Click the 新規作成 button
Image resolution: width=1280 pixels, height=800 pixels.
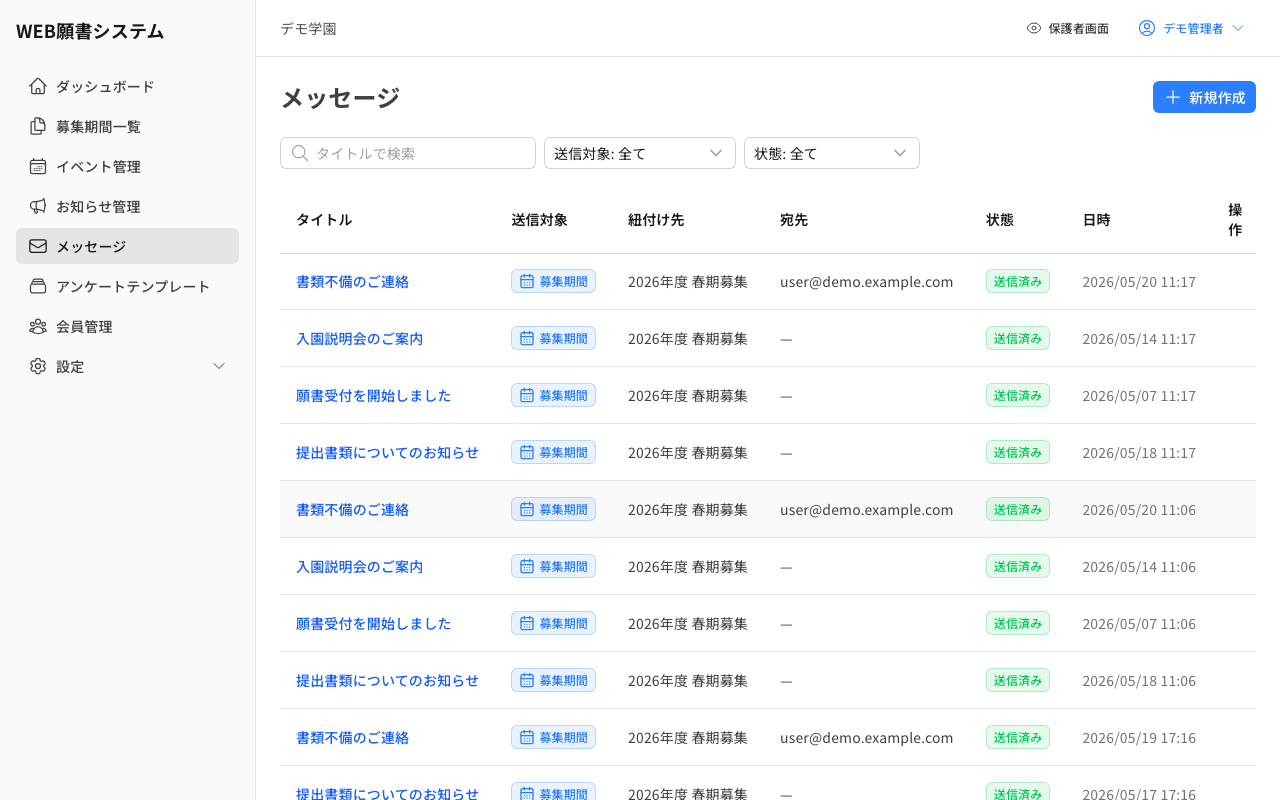click(x=1204, y=97)
